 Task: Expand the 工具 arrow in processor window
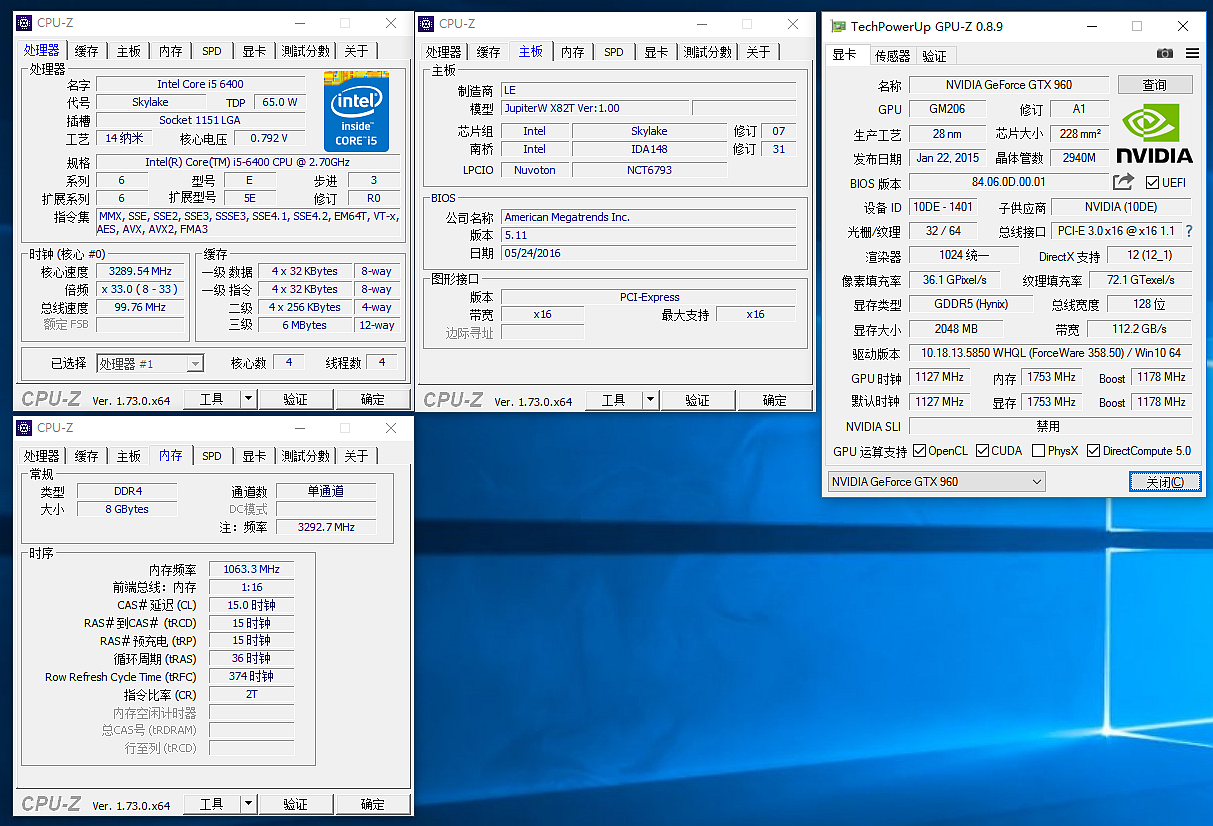[x=248, y=399]
